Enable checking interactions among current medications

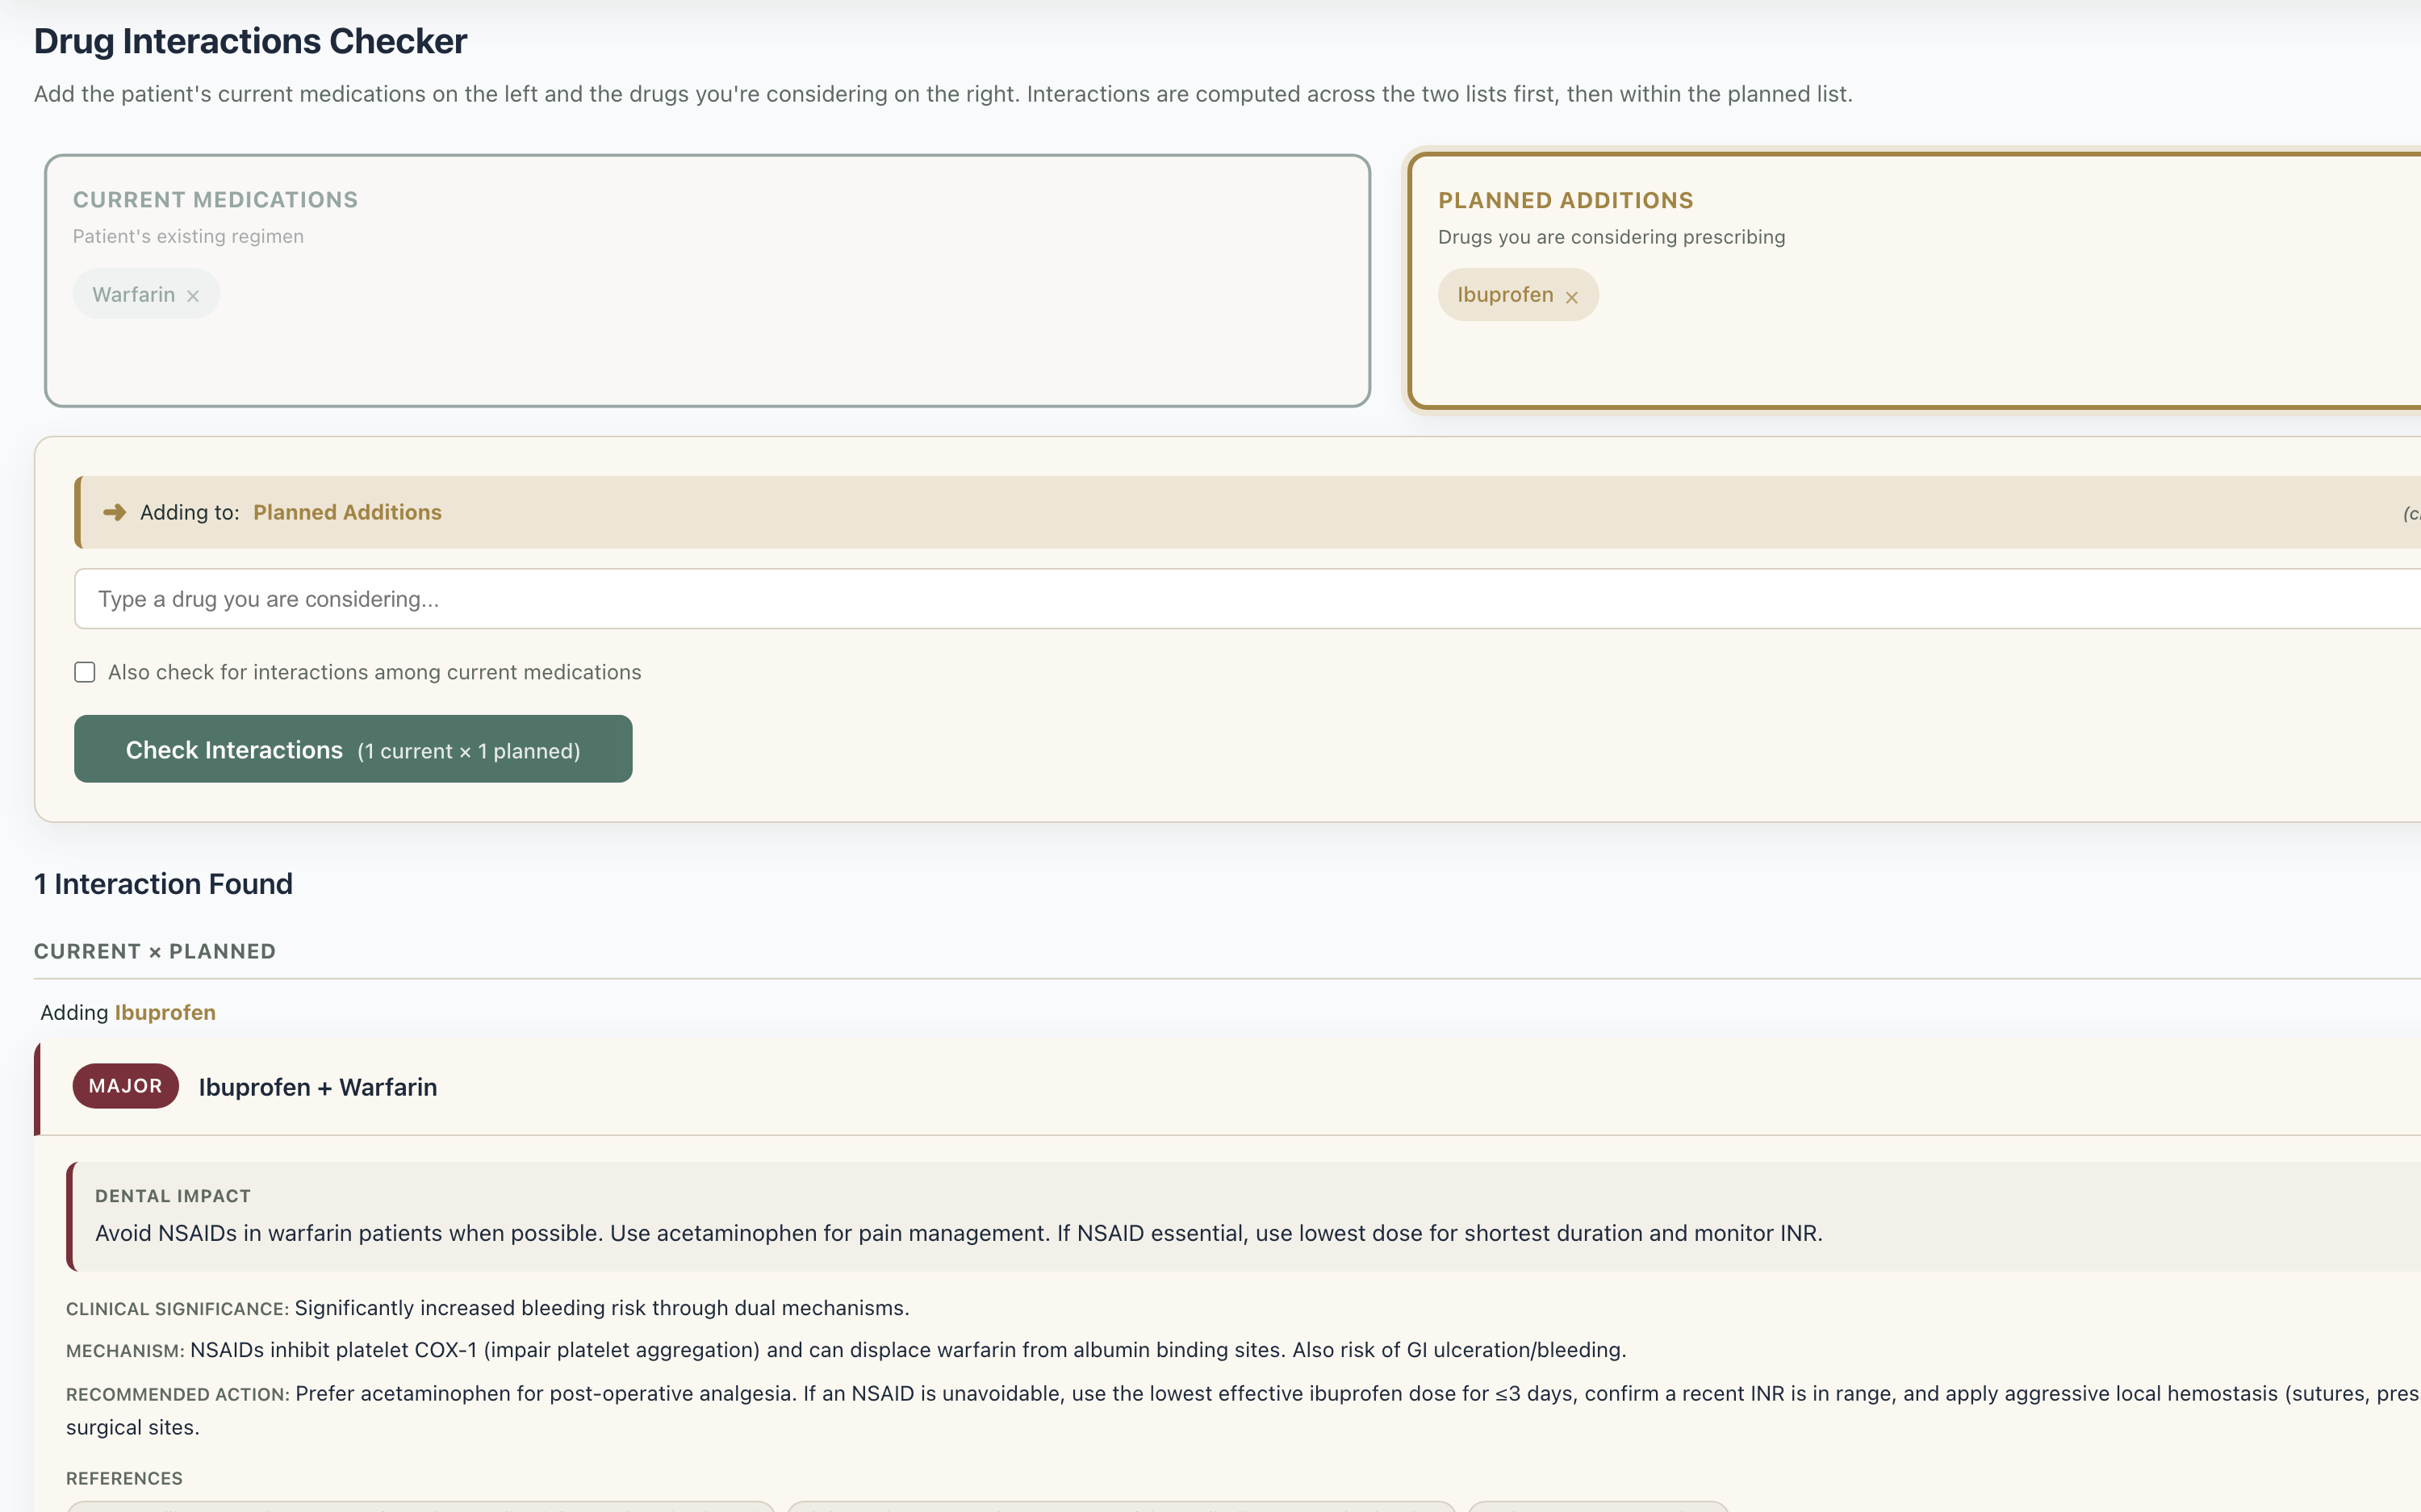click(x=85, y=672)
